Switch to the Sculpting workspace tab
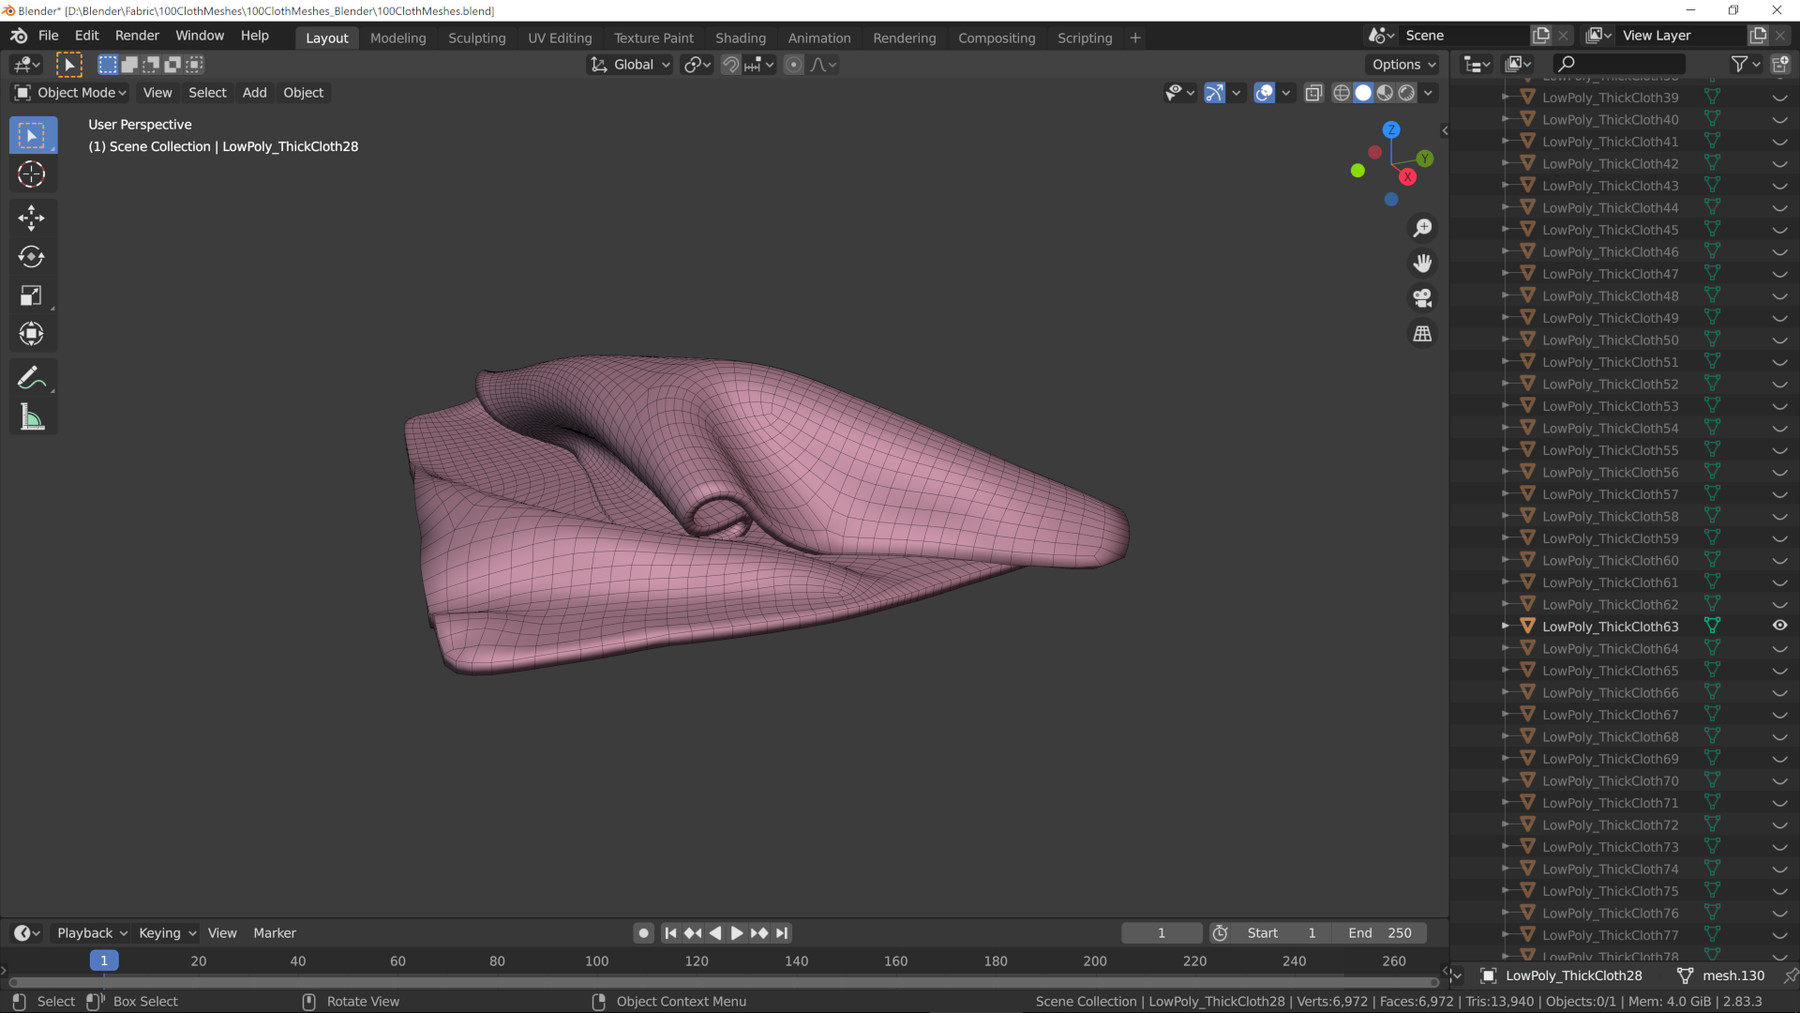 point(476,38)
